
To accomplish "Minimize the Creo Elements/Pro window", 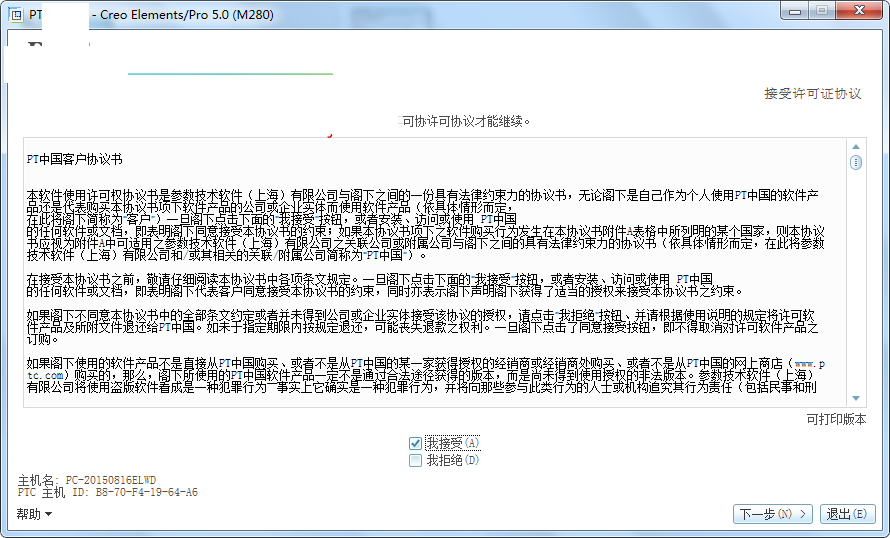I will [x=795, y=10].
